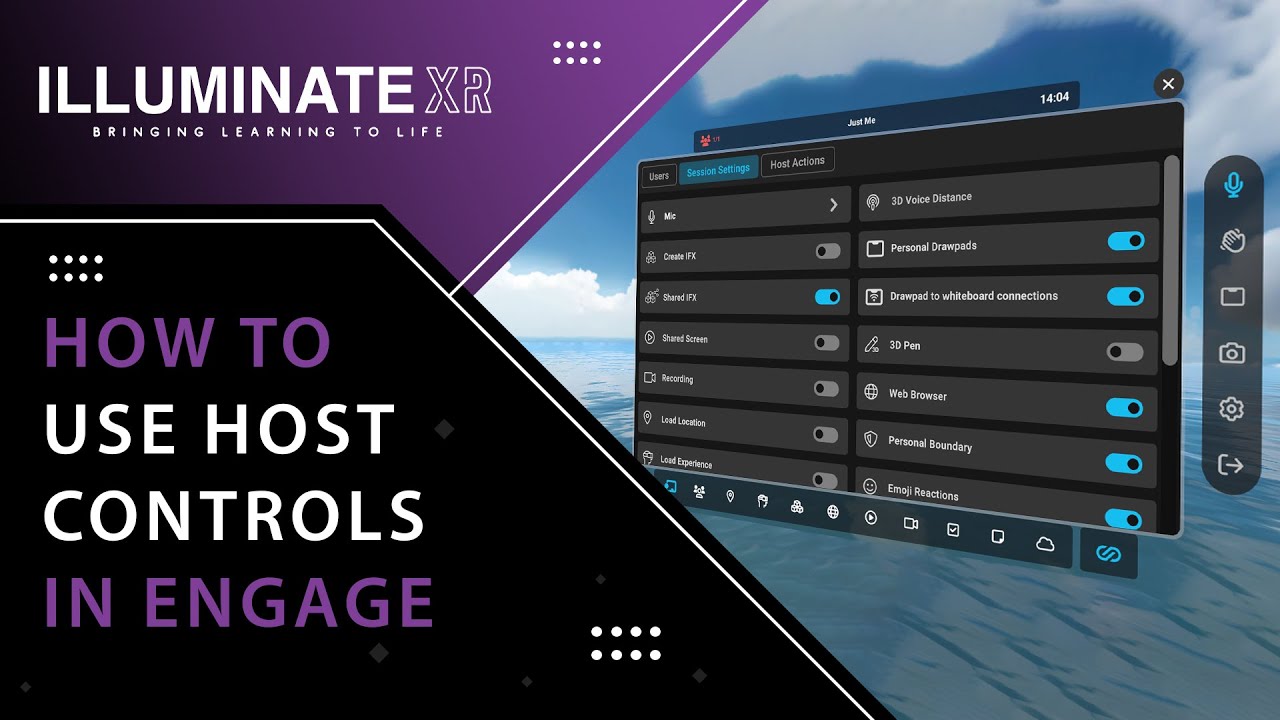Turn off the Web Browser toggle

(1124, 408)
